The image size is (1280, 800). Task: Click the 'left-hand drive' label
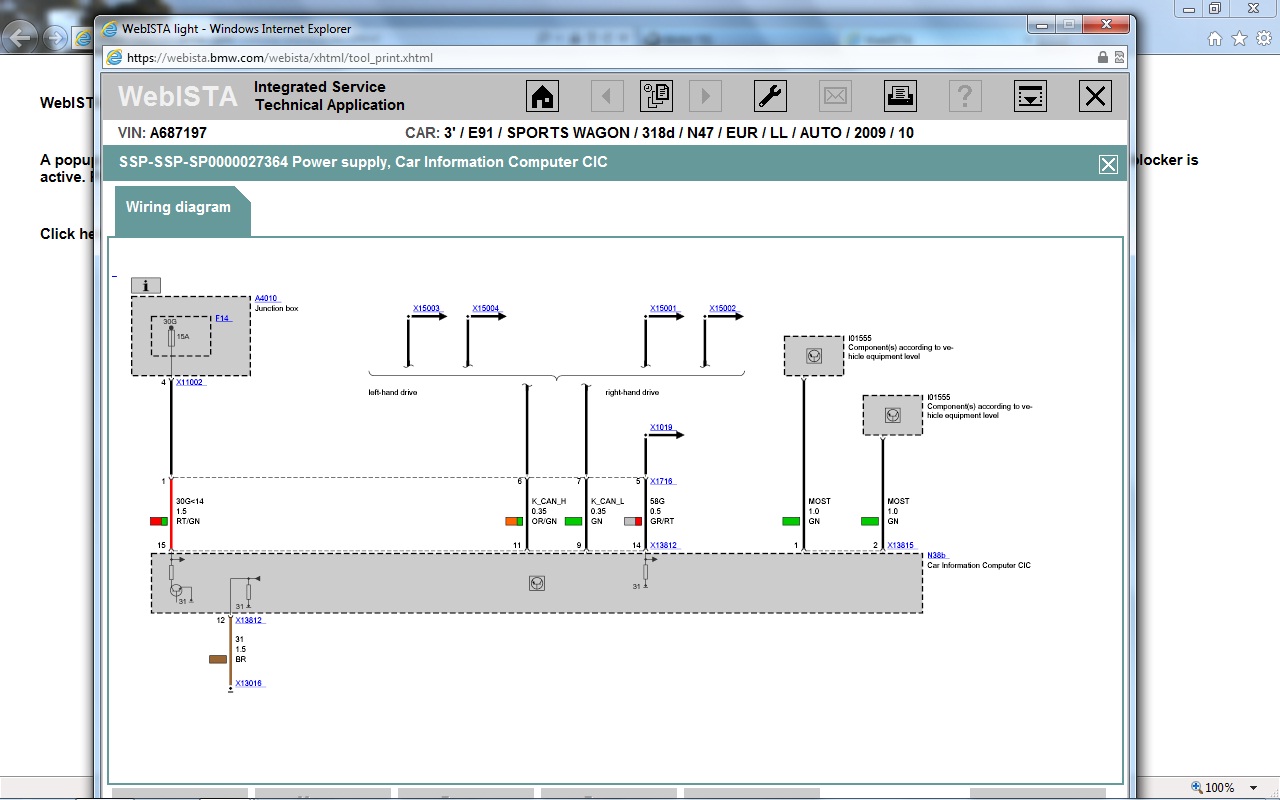click(393, 392)
